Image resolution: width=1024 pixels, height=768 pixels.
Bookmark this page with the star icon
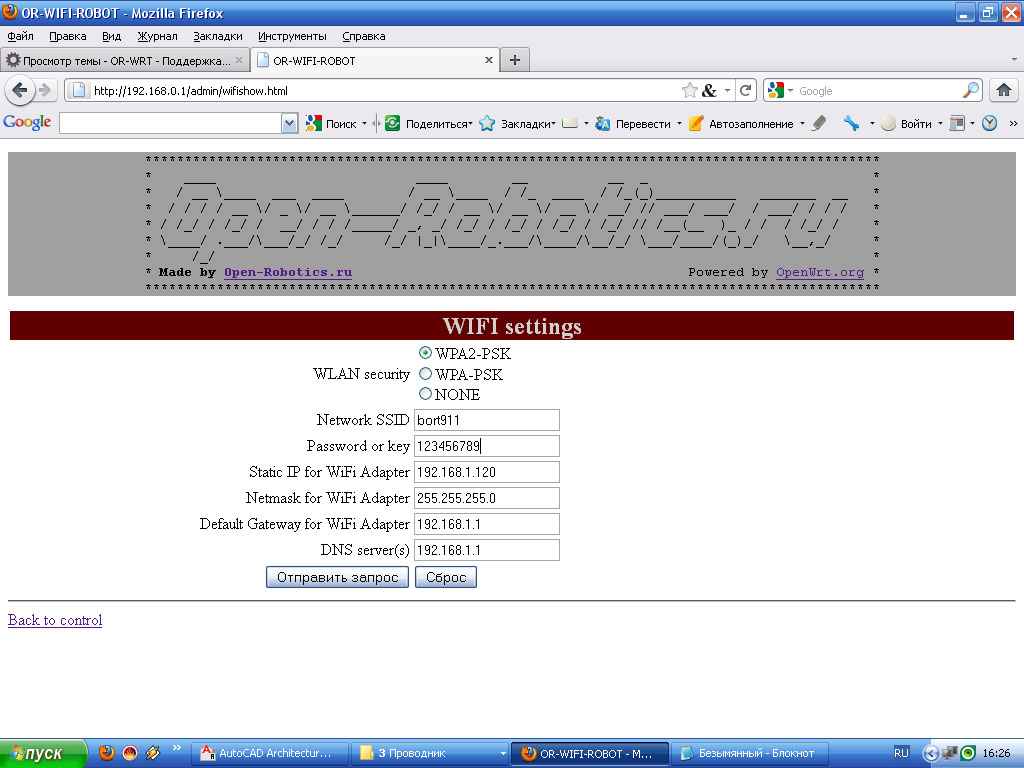690,91
